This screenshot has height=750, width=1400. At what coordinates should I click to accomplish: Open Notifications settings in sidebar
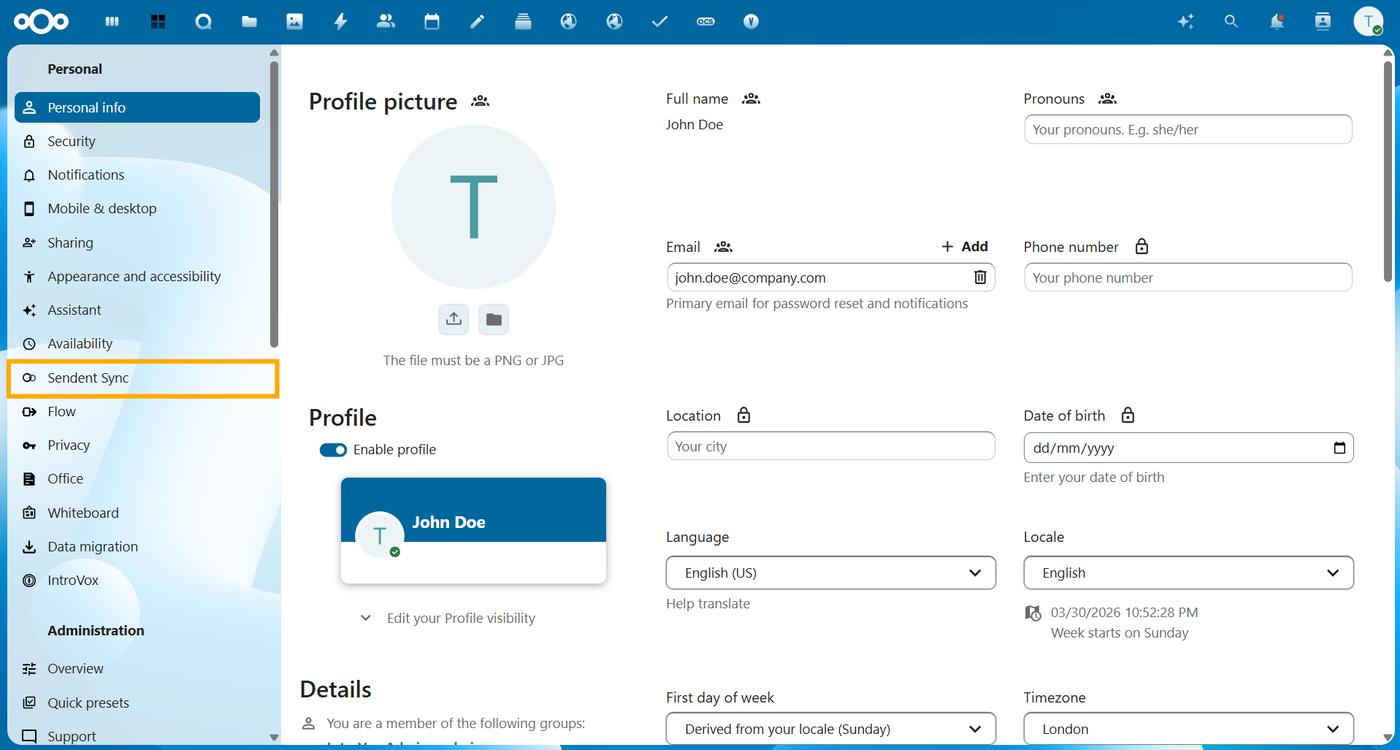pyautogui.click(x=137, y=175)
